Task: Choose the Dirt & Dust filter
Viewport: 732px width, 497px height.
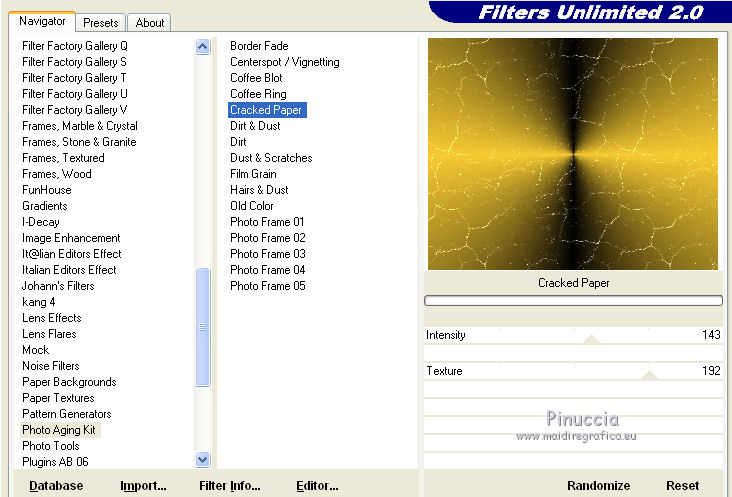Action: click(x=255, y=126)
